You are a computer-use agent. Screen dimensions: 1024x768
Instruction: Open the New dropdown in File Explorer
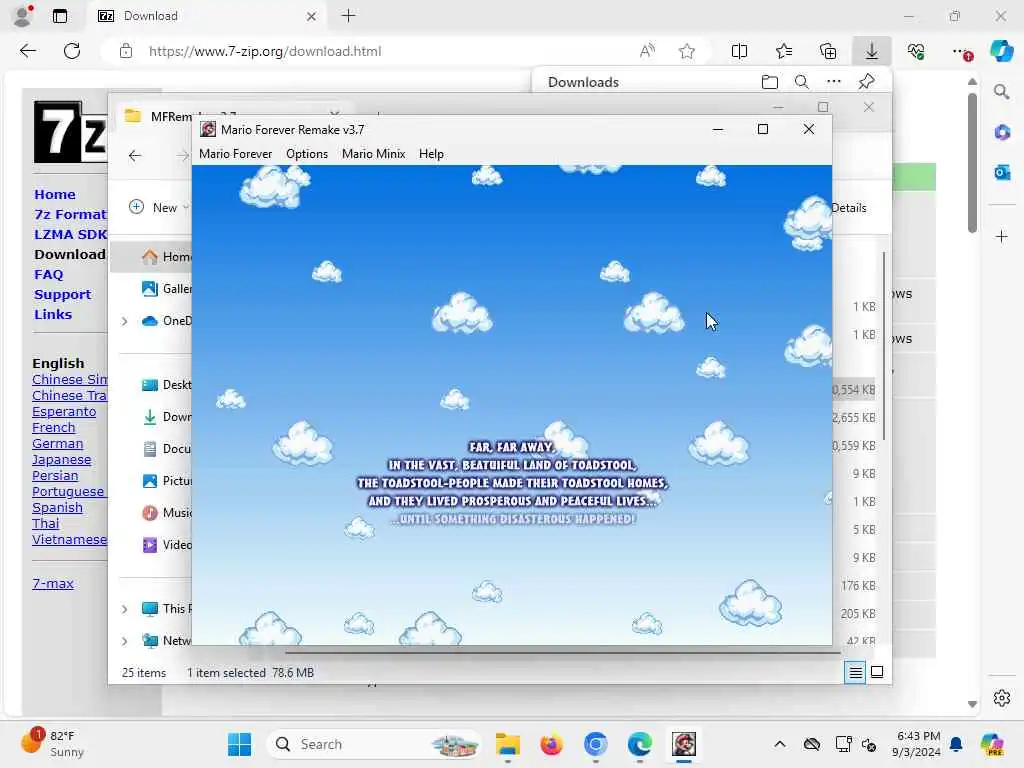click(159, 207)
